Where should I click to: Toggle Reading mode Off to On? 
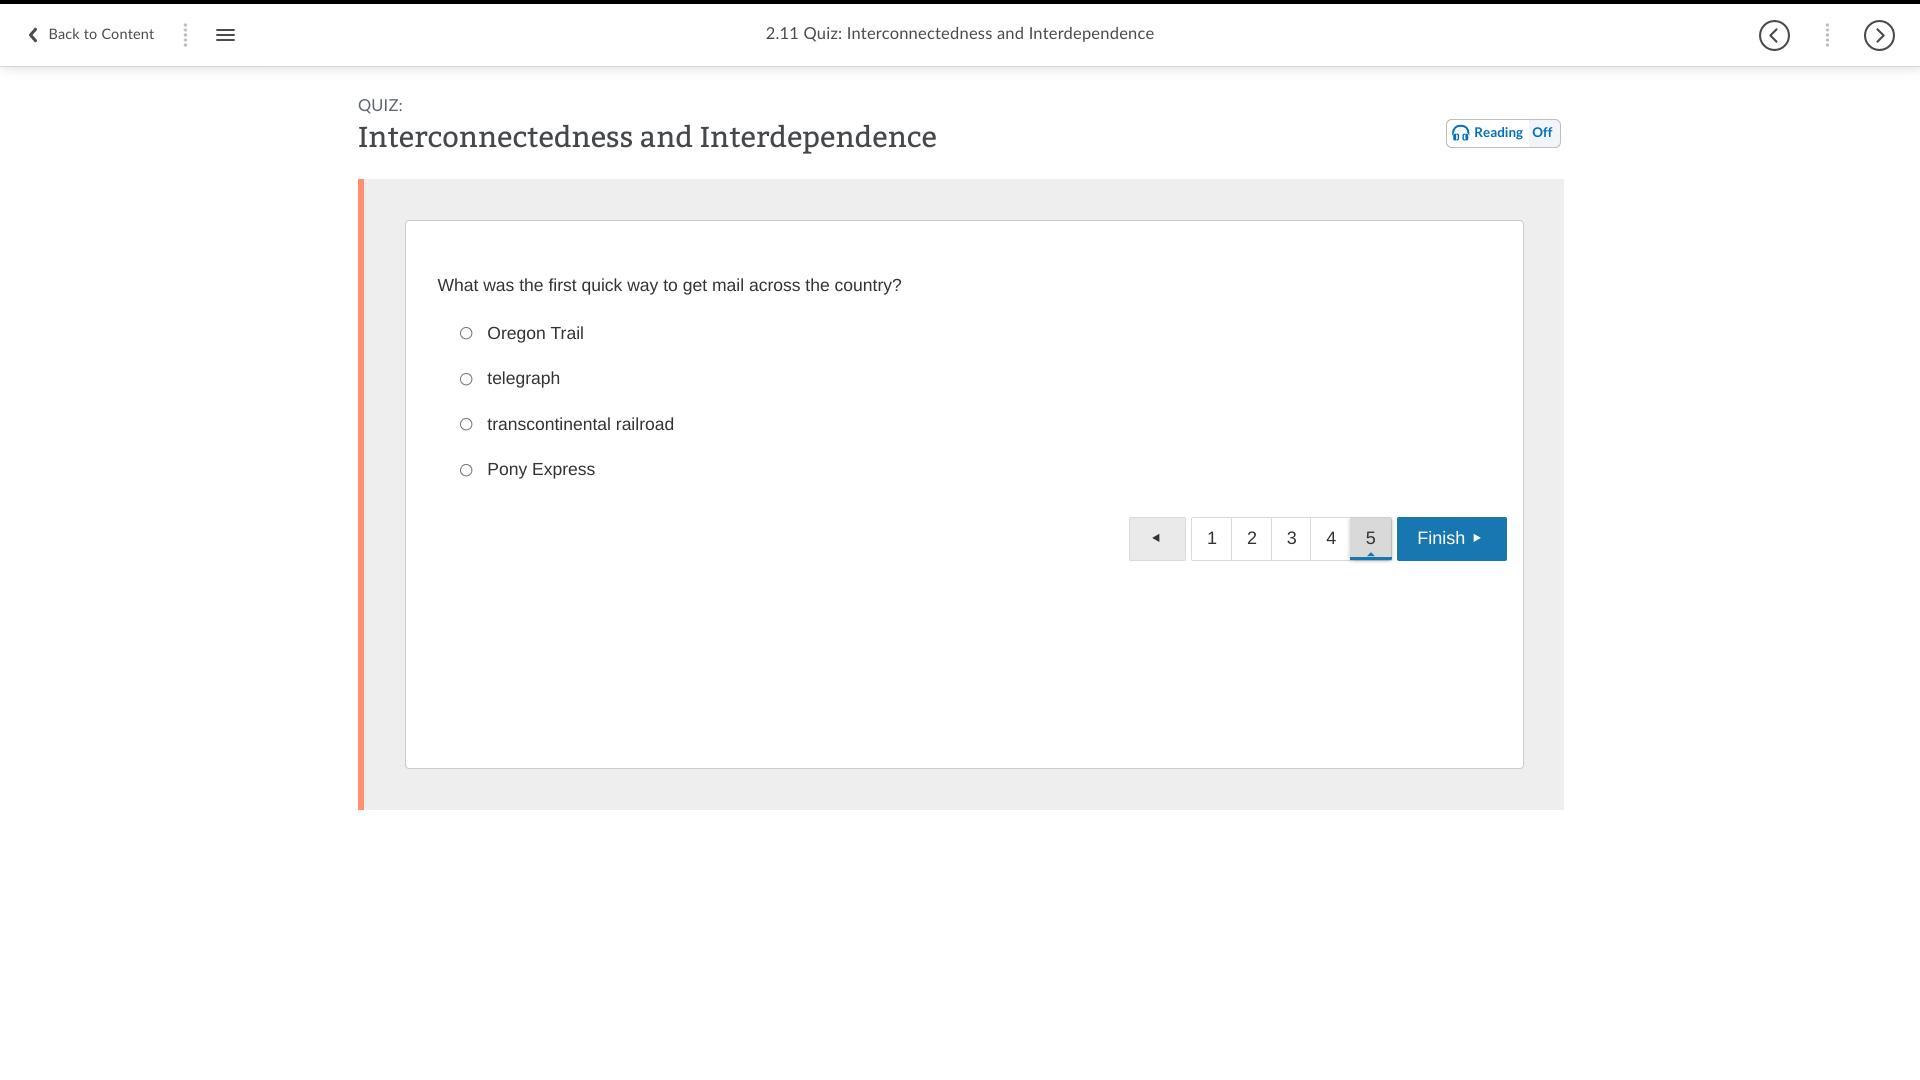click(1503, 132)
